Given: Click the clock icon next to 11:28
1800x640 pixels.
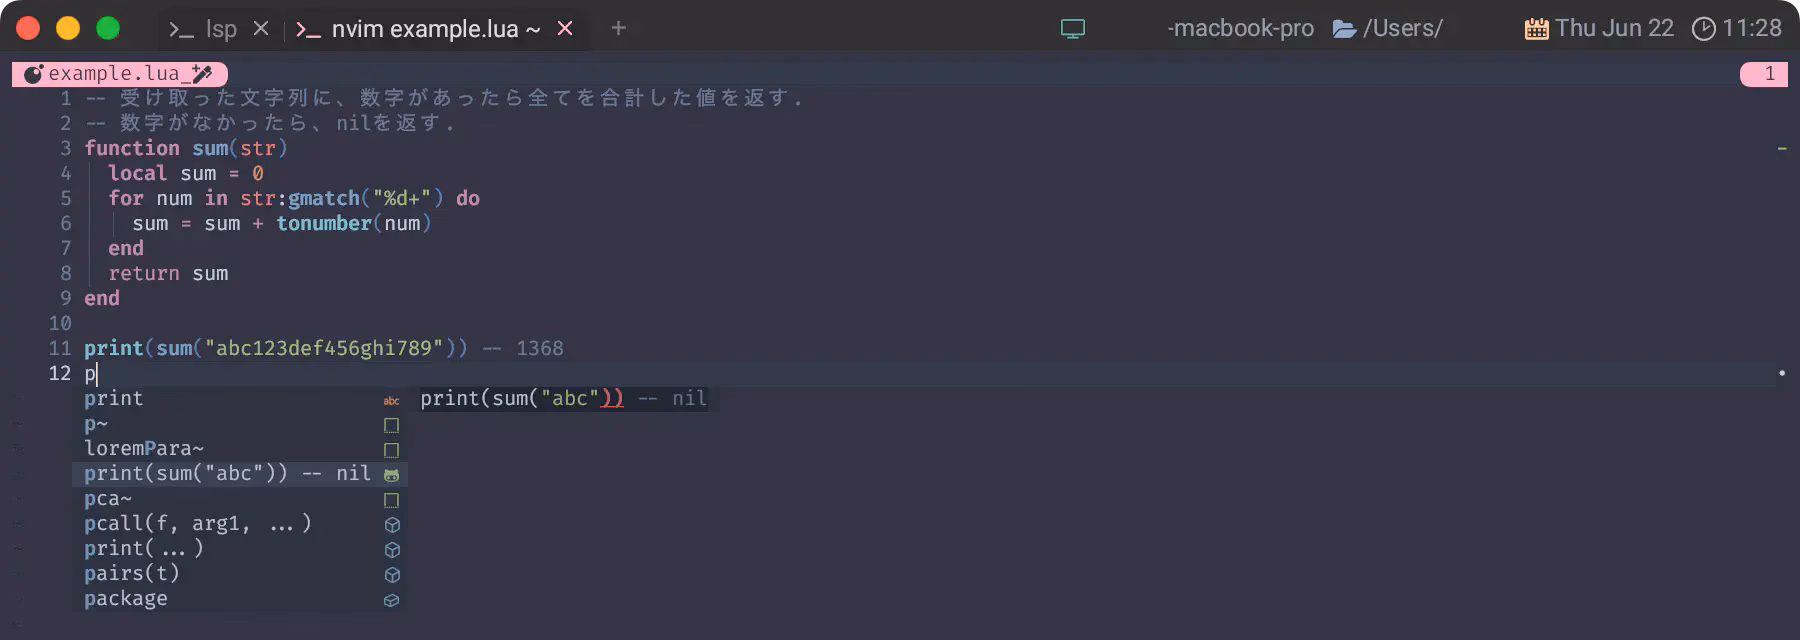Looking at the screenshot, I should click(1703, 29).
